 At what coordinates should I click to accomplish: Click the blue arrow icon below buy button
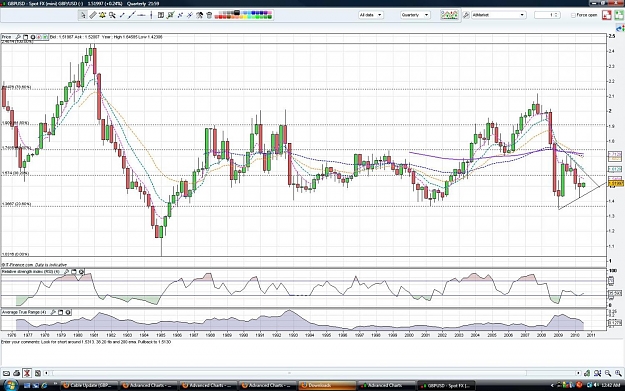coord(620,28)
